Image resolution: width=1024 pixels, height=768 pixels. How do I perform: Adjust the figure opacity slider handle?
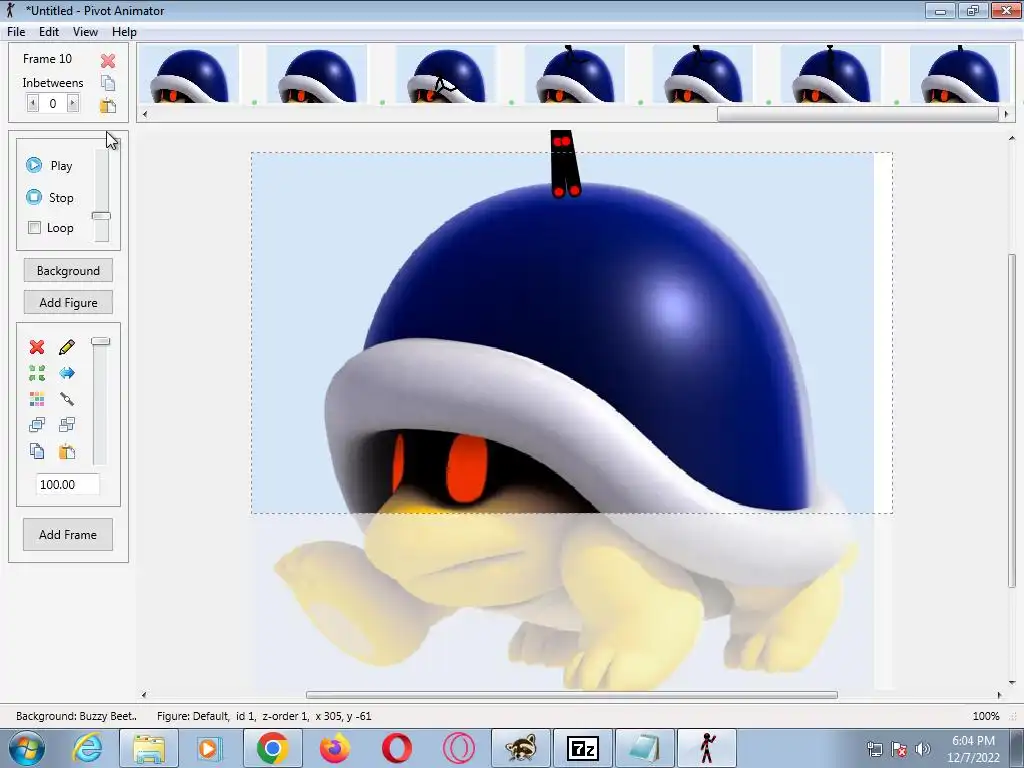(101, 341)
